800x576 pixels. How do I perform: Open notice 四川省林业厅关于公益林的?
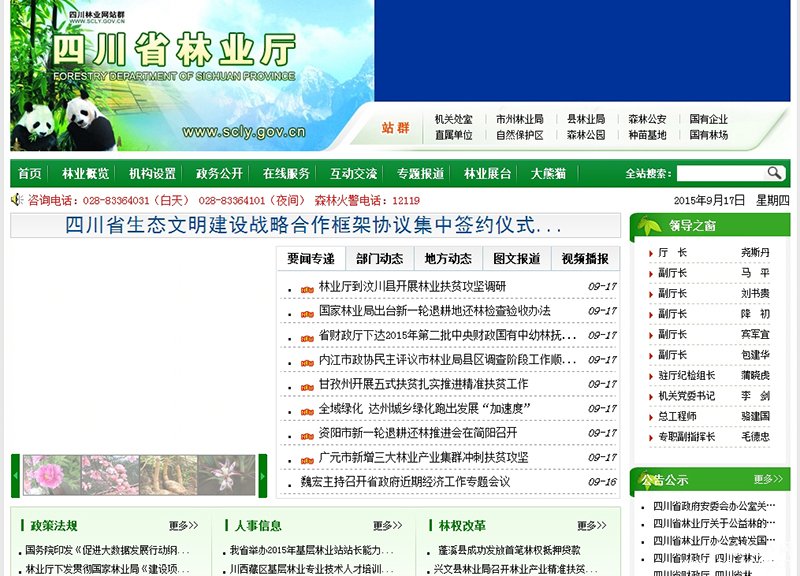[714, 523]
